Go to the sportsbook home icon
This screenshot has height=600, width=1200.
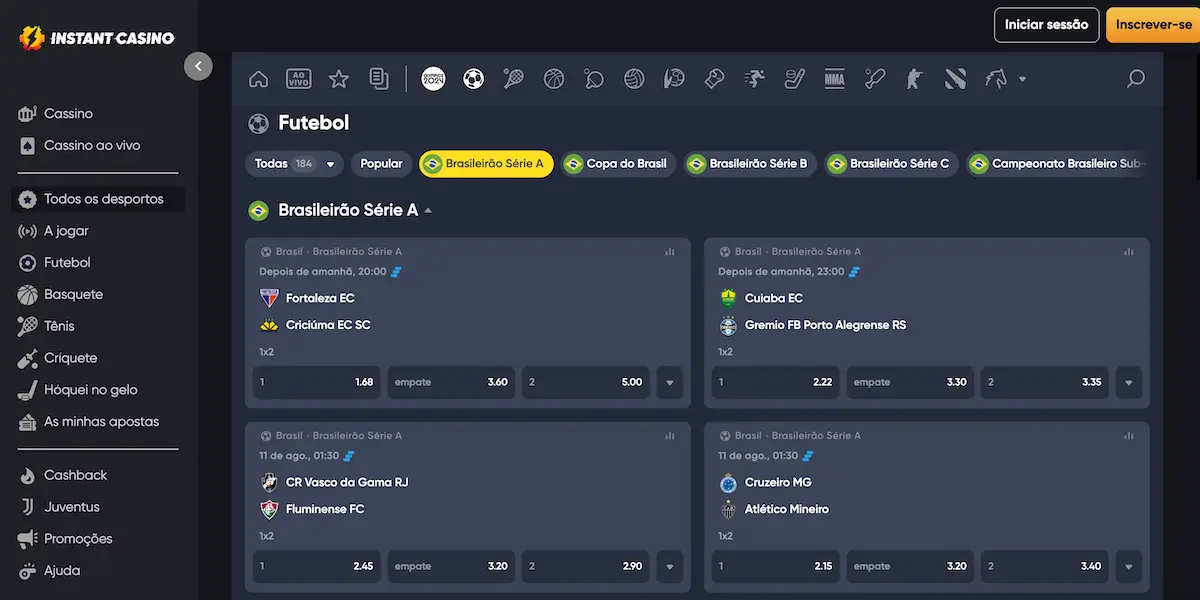pyautogui.click(x=258, y=79)
